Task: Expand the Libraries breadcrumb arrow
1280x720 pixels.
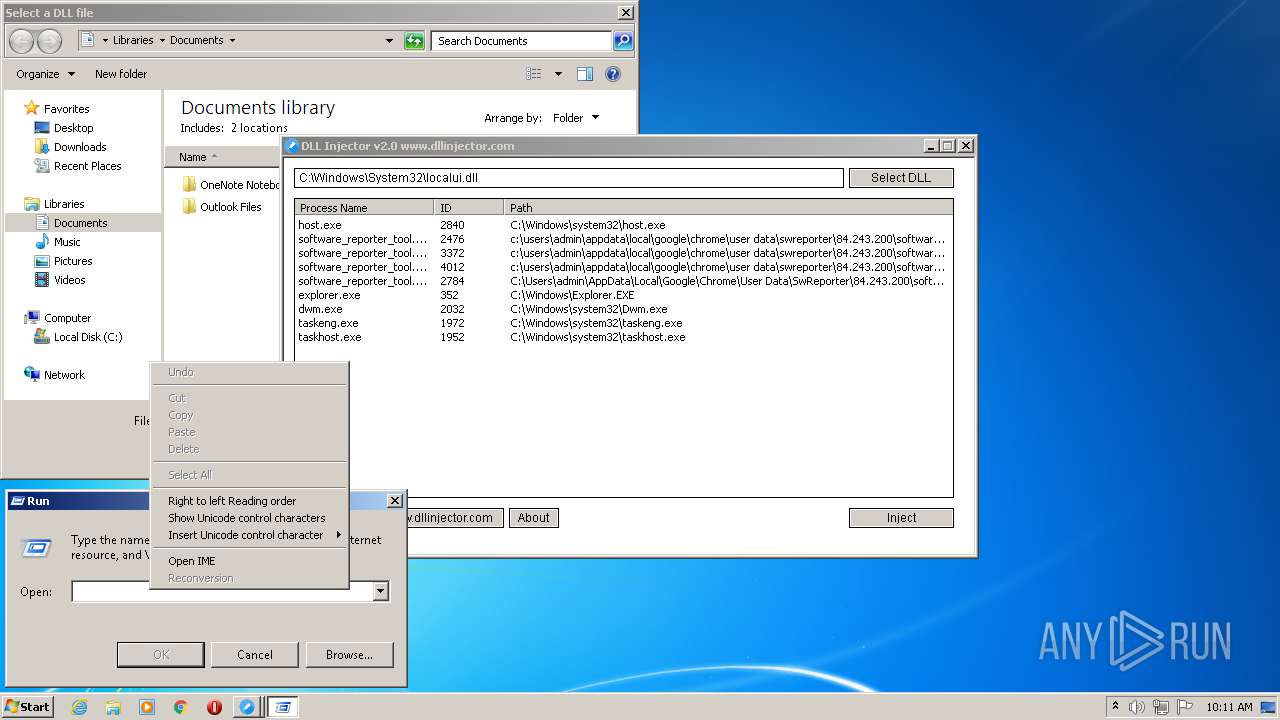Action: 162,41
